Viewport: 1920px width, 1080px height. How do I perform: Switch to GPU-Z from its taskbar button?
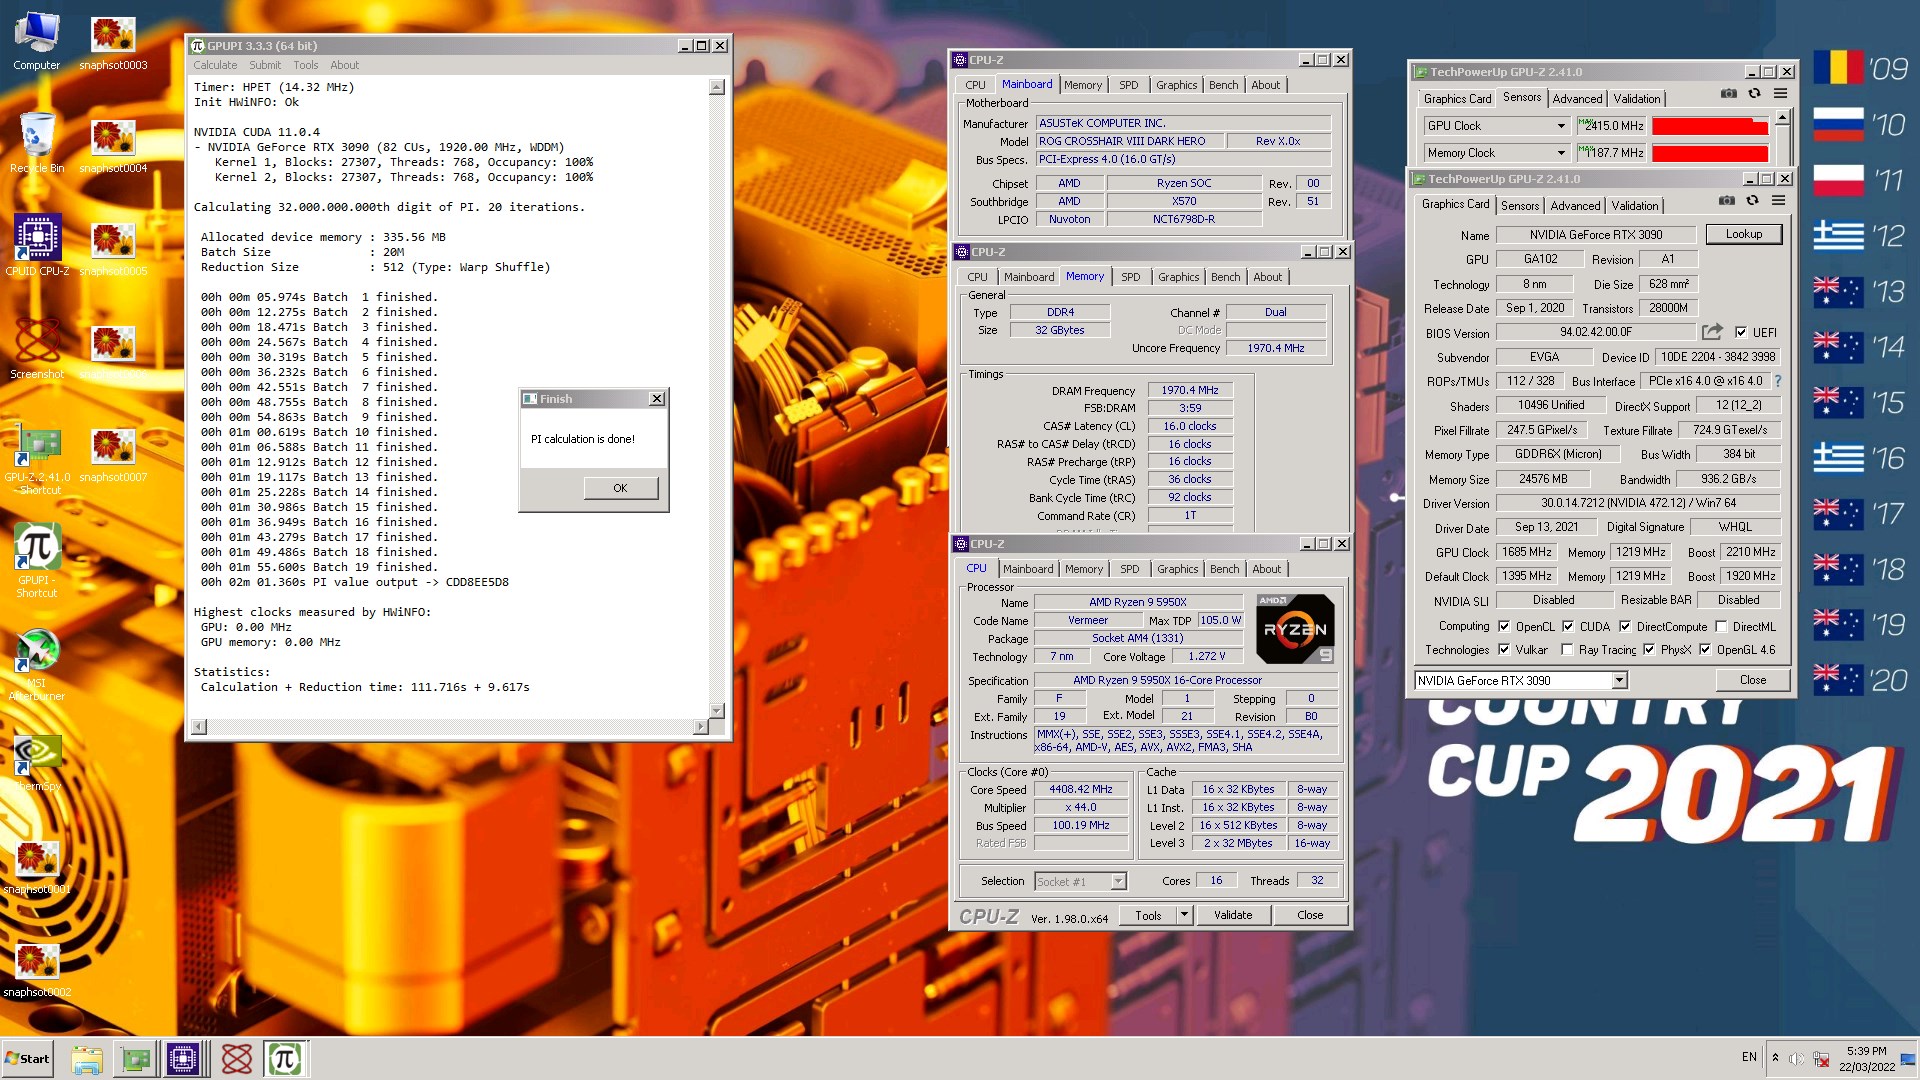[136, 1059]
